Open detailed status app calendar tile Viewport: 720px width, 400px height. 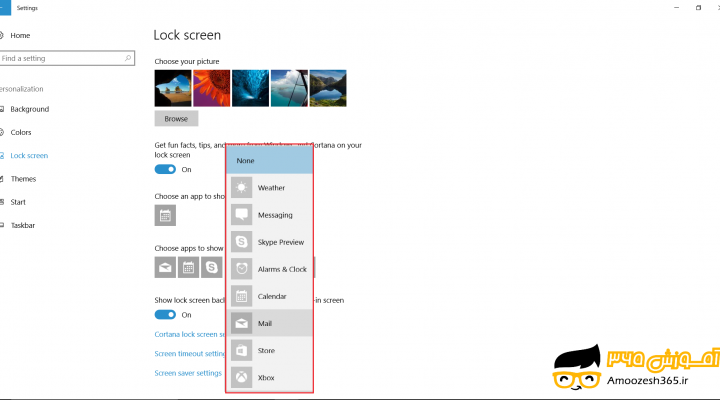click(165, 215)
